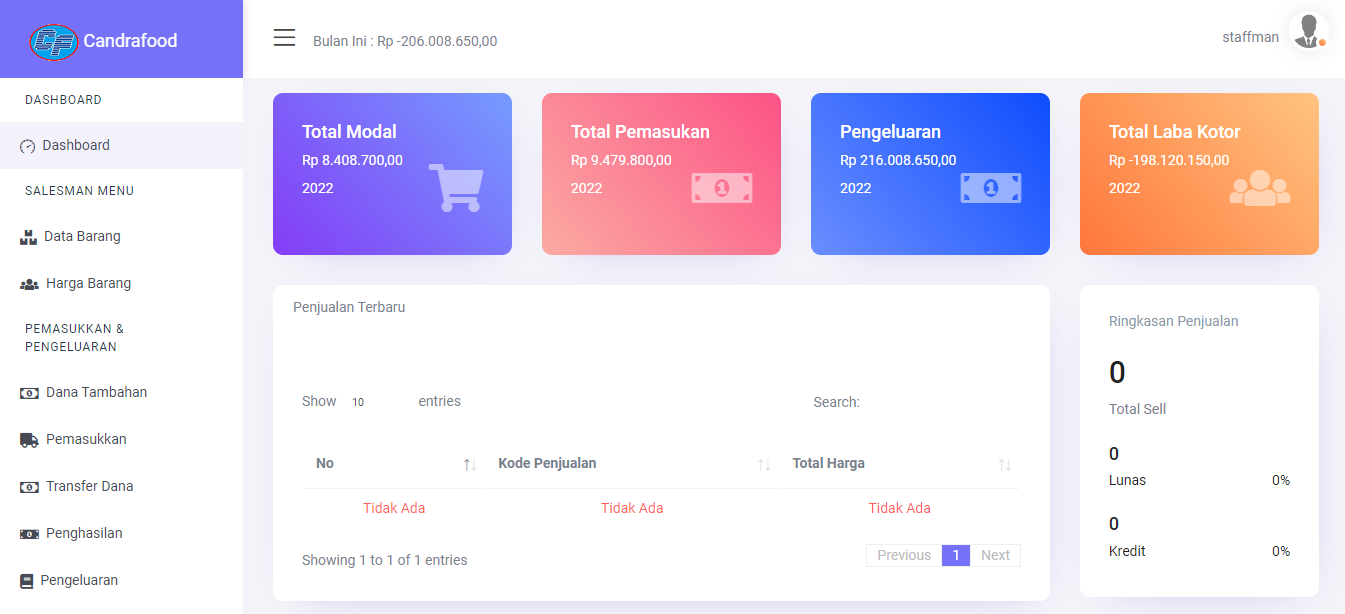Open Dashboard from the sidebar
The height and width of the screenshot is (614, 1345).
[x=76, y=145]
